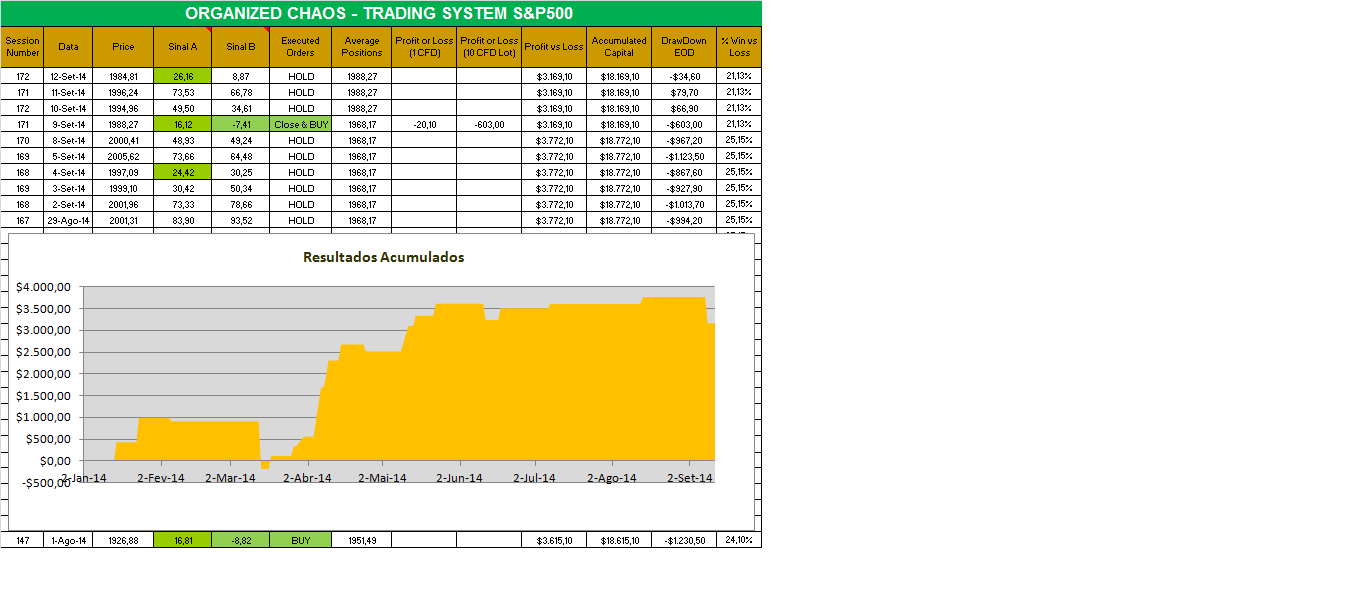
Task: Select the Profit or Loss (1 CFD) header
Action: click(424, 47)
